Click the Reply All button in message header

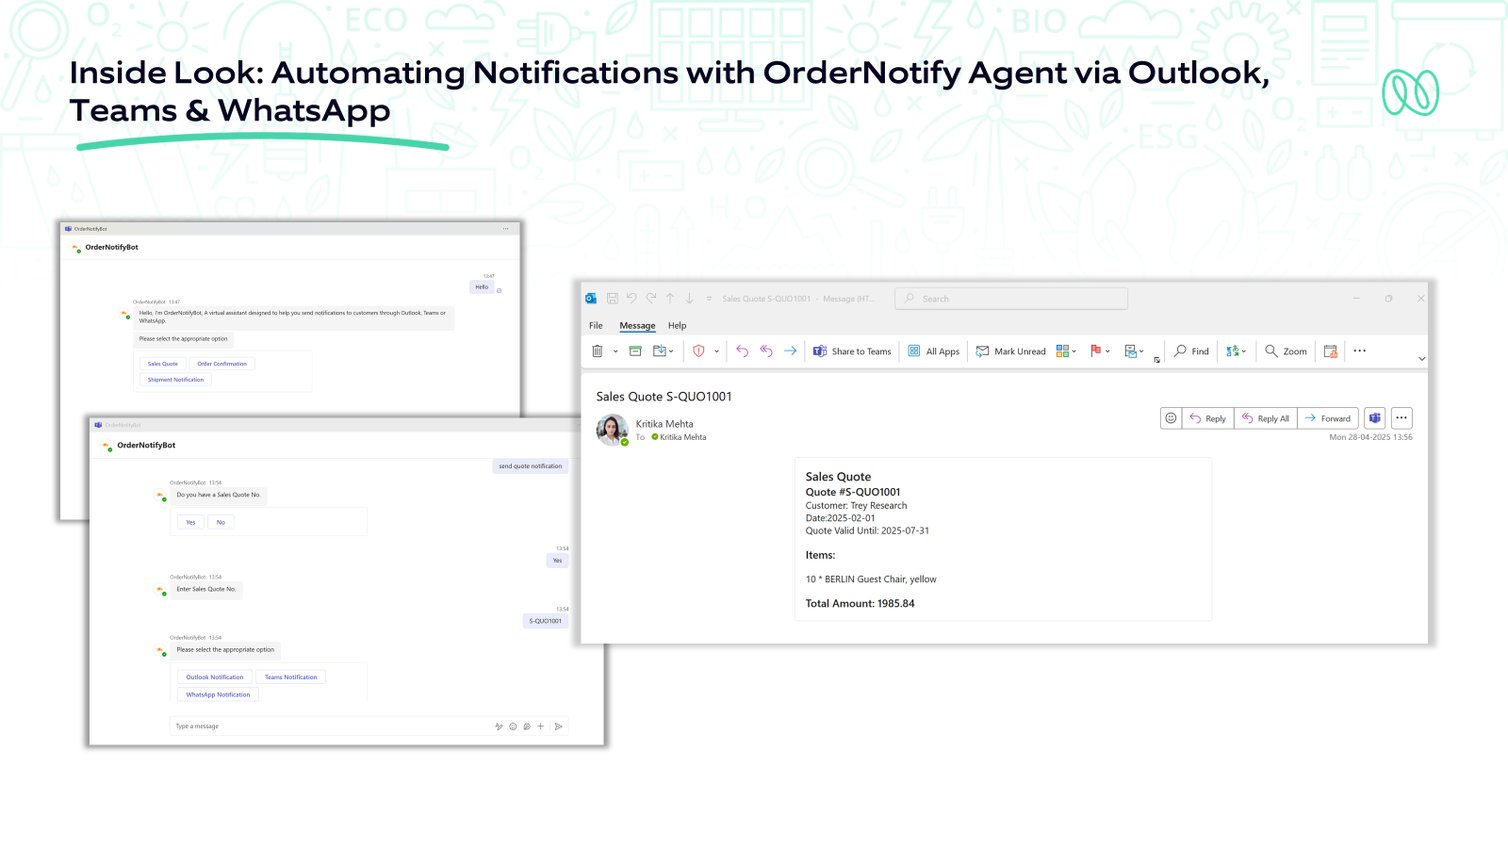[1265, 418]
